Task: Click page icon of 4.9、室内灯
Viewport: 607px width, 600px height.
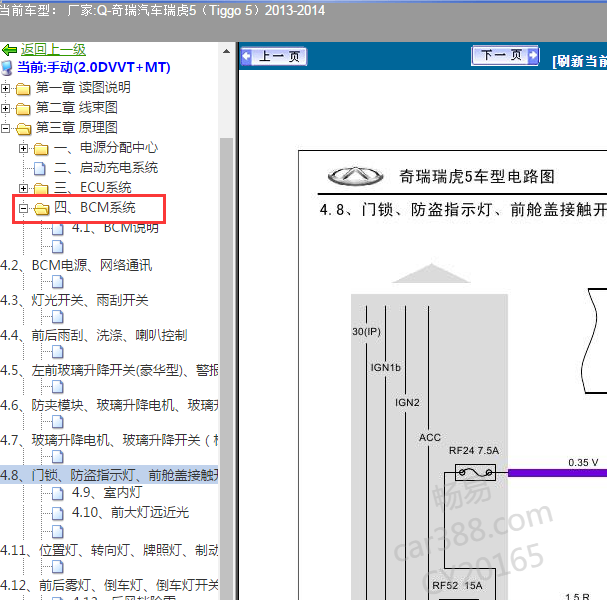Action: 58,494
